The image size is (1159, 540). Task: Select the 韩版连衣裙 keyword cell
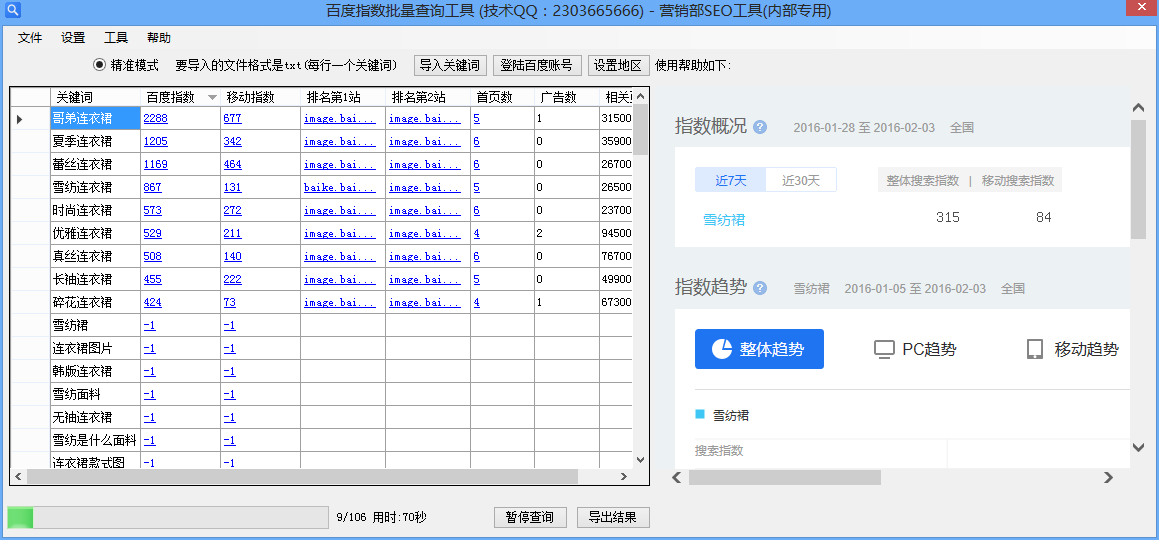pyautogui.click(x=95, y=372)
